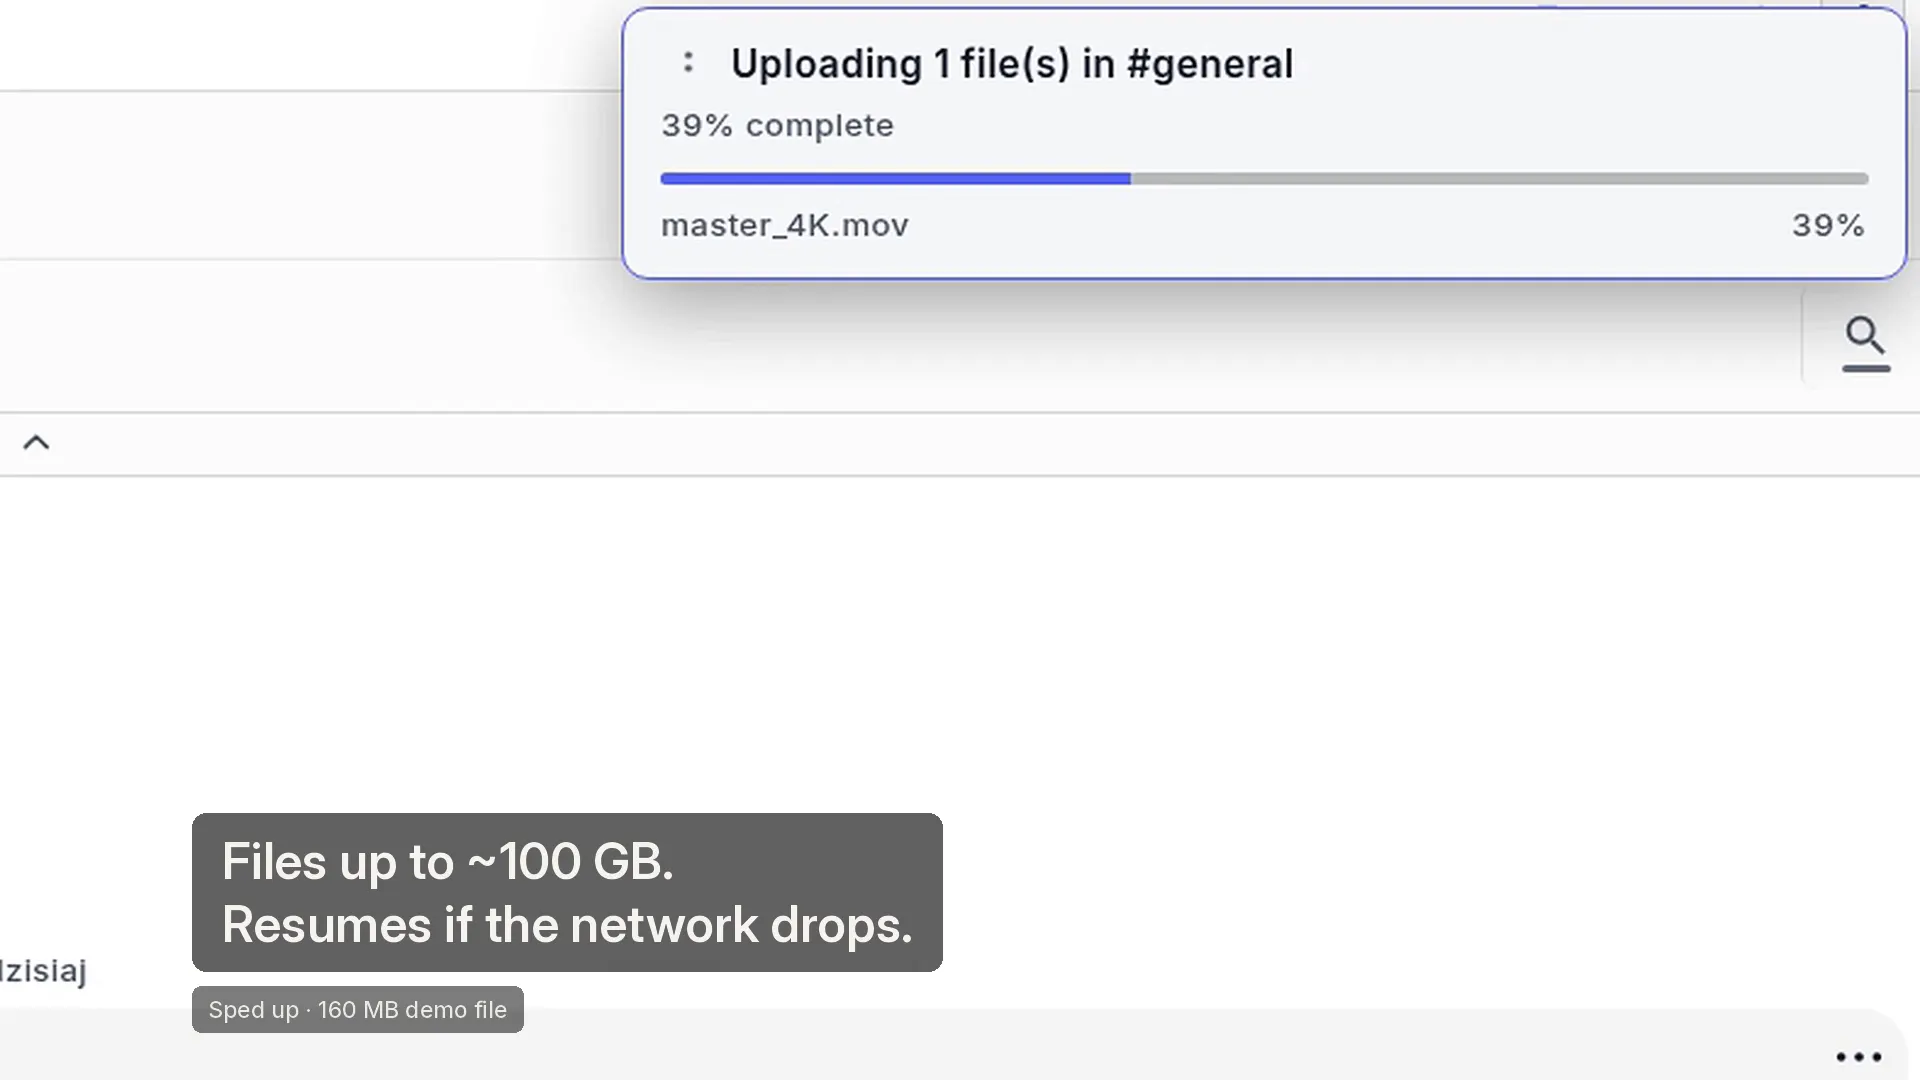Image resolution: width=1920 pixels, height=1080 pixels.
Task: Grab the drag handle dots in upload popup
Action: pyautogui.click(x=688, y=62)
